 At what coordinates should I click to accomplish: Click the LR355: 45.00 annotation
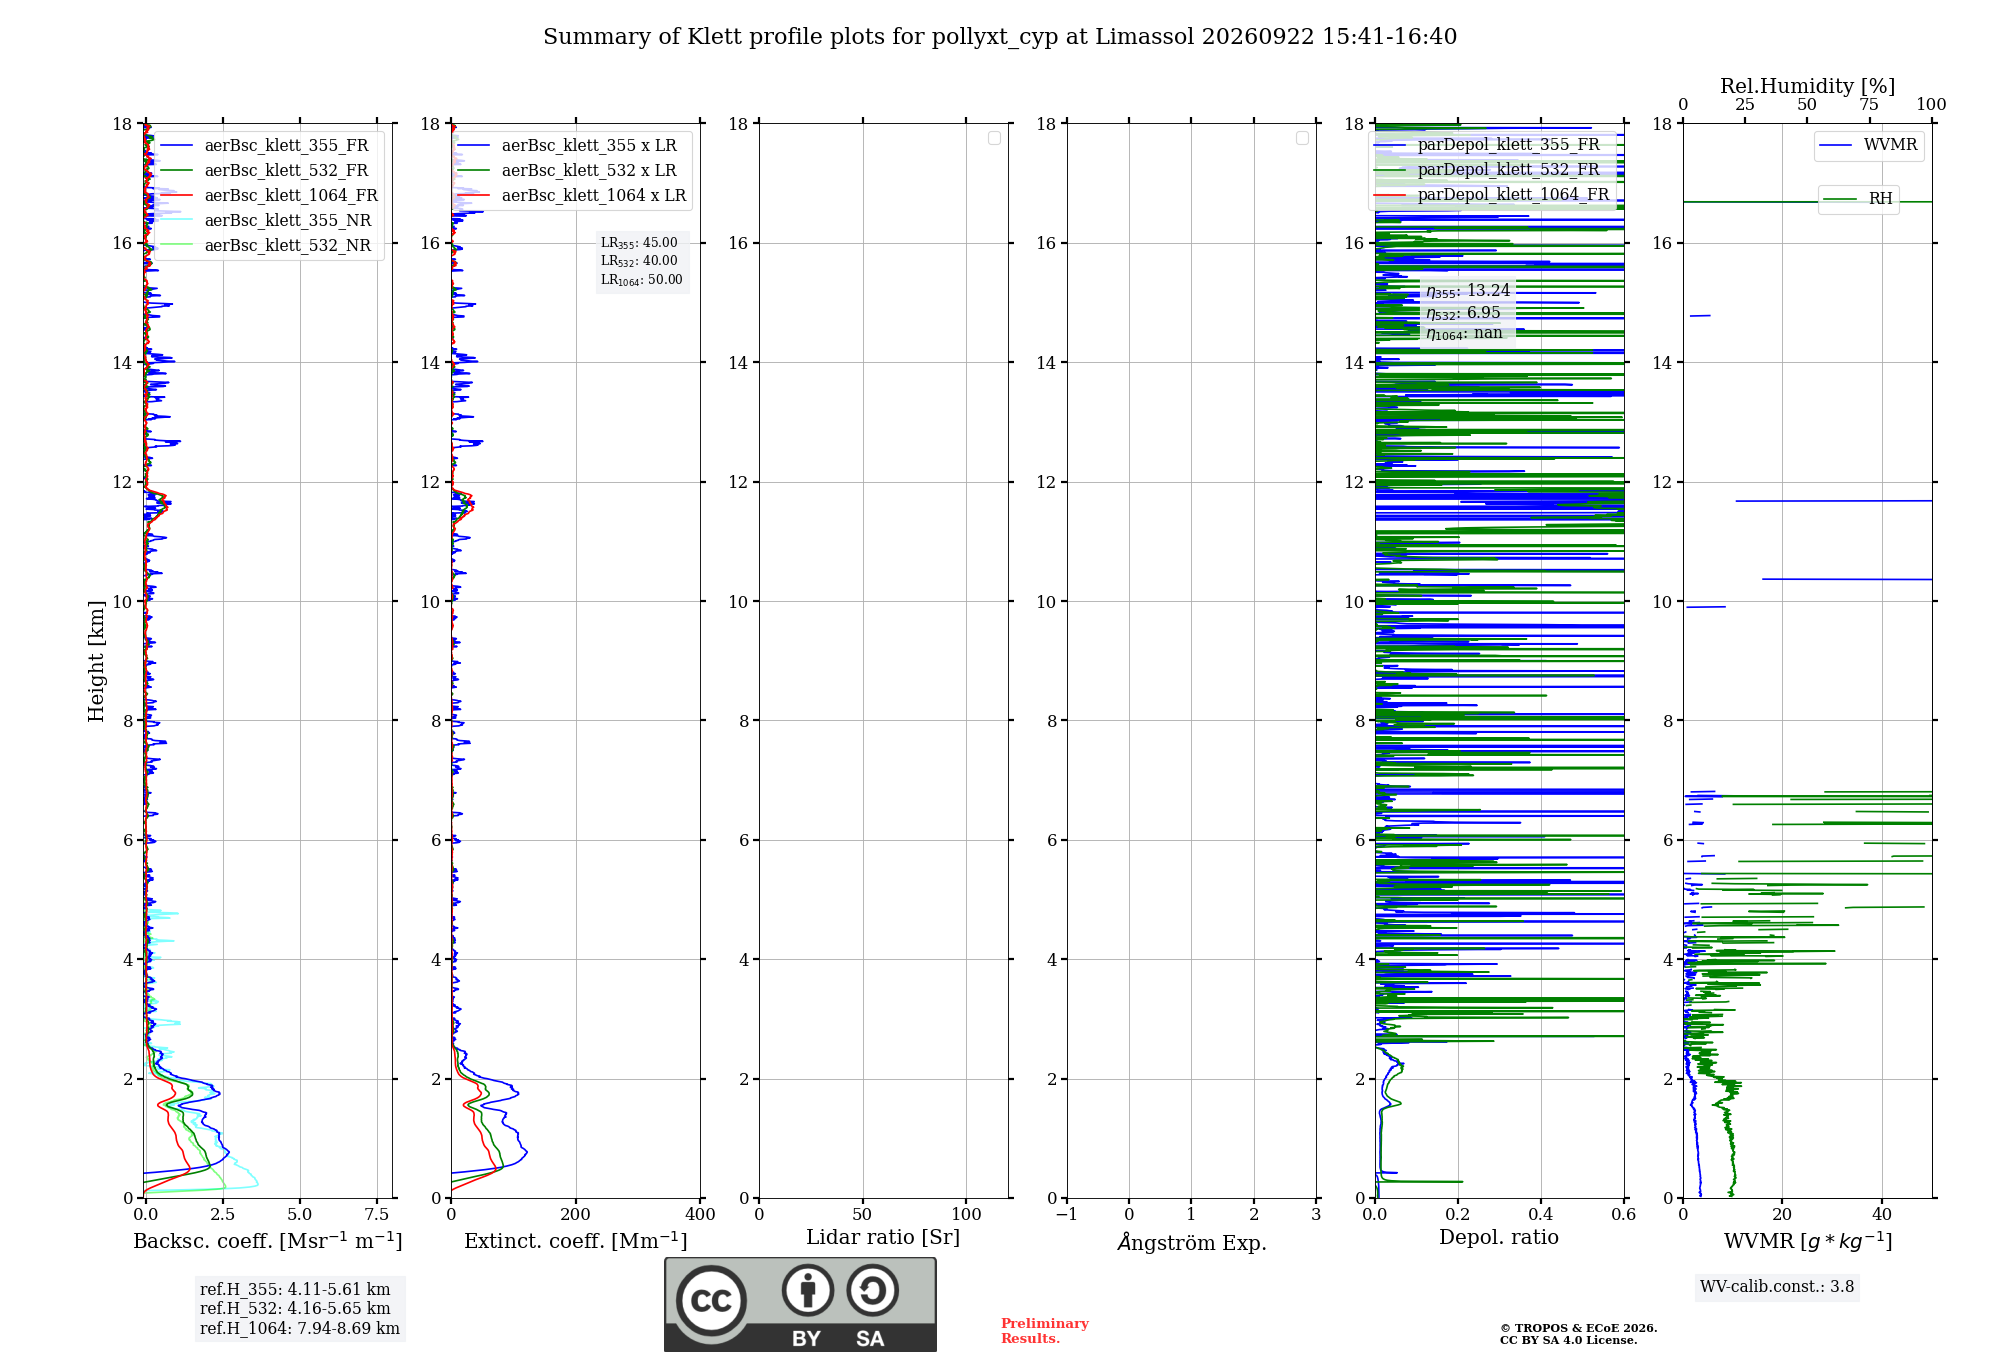639,243
